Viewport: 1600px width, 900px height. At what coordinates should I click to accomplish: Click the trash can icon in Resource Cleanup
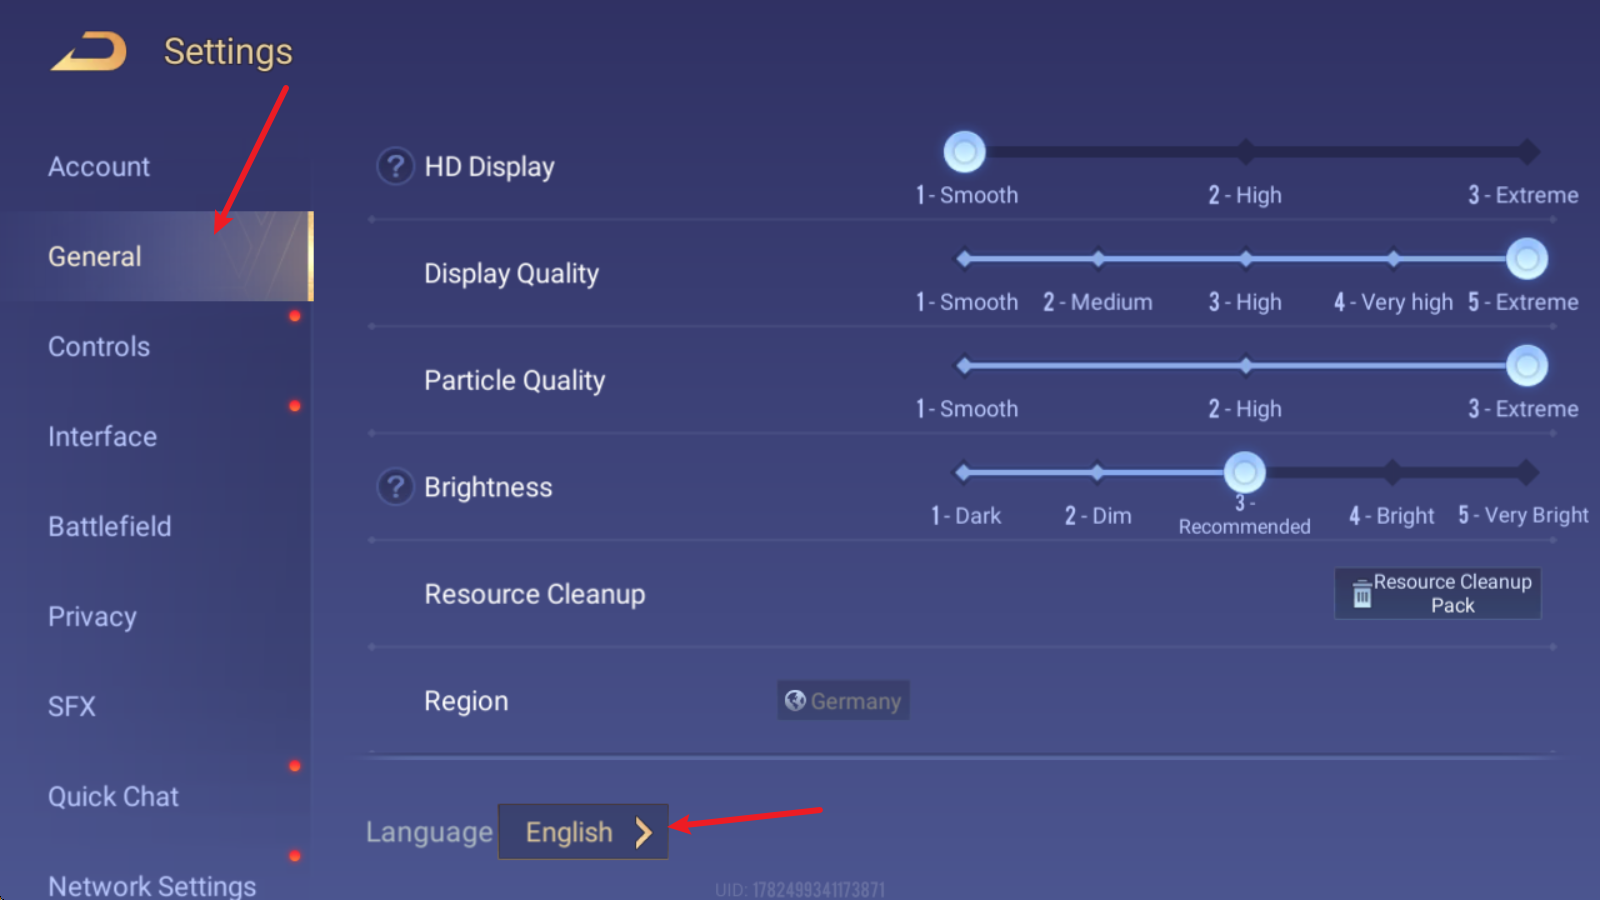(x=1361, y=594)
